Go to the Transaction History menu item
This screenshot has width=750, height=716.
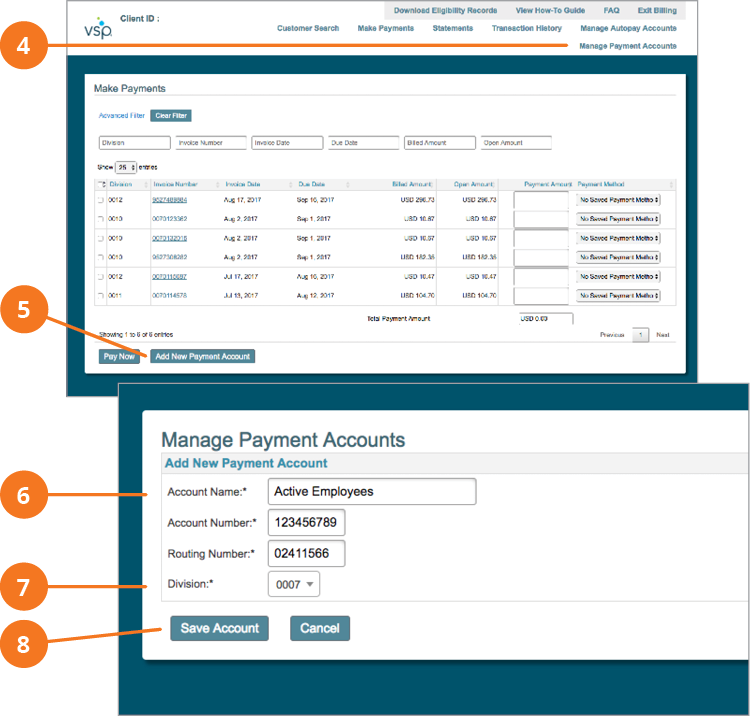point(526,28)
